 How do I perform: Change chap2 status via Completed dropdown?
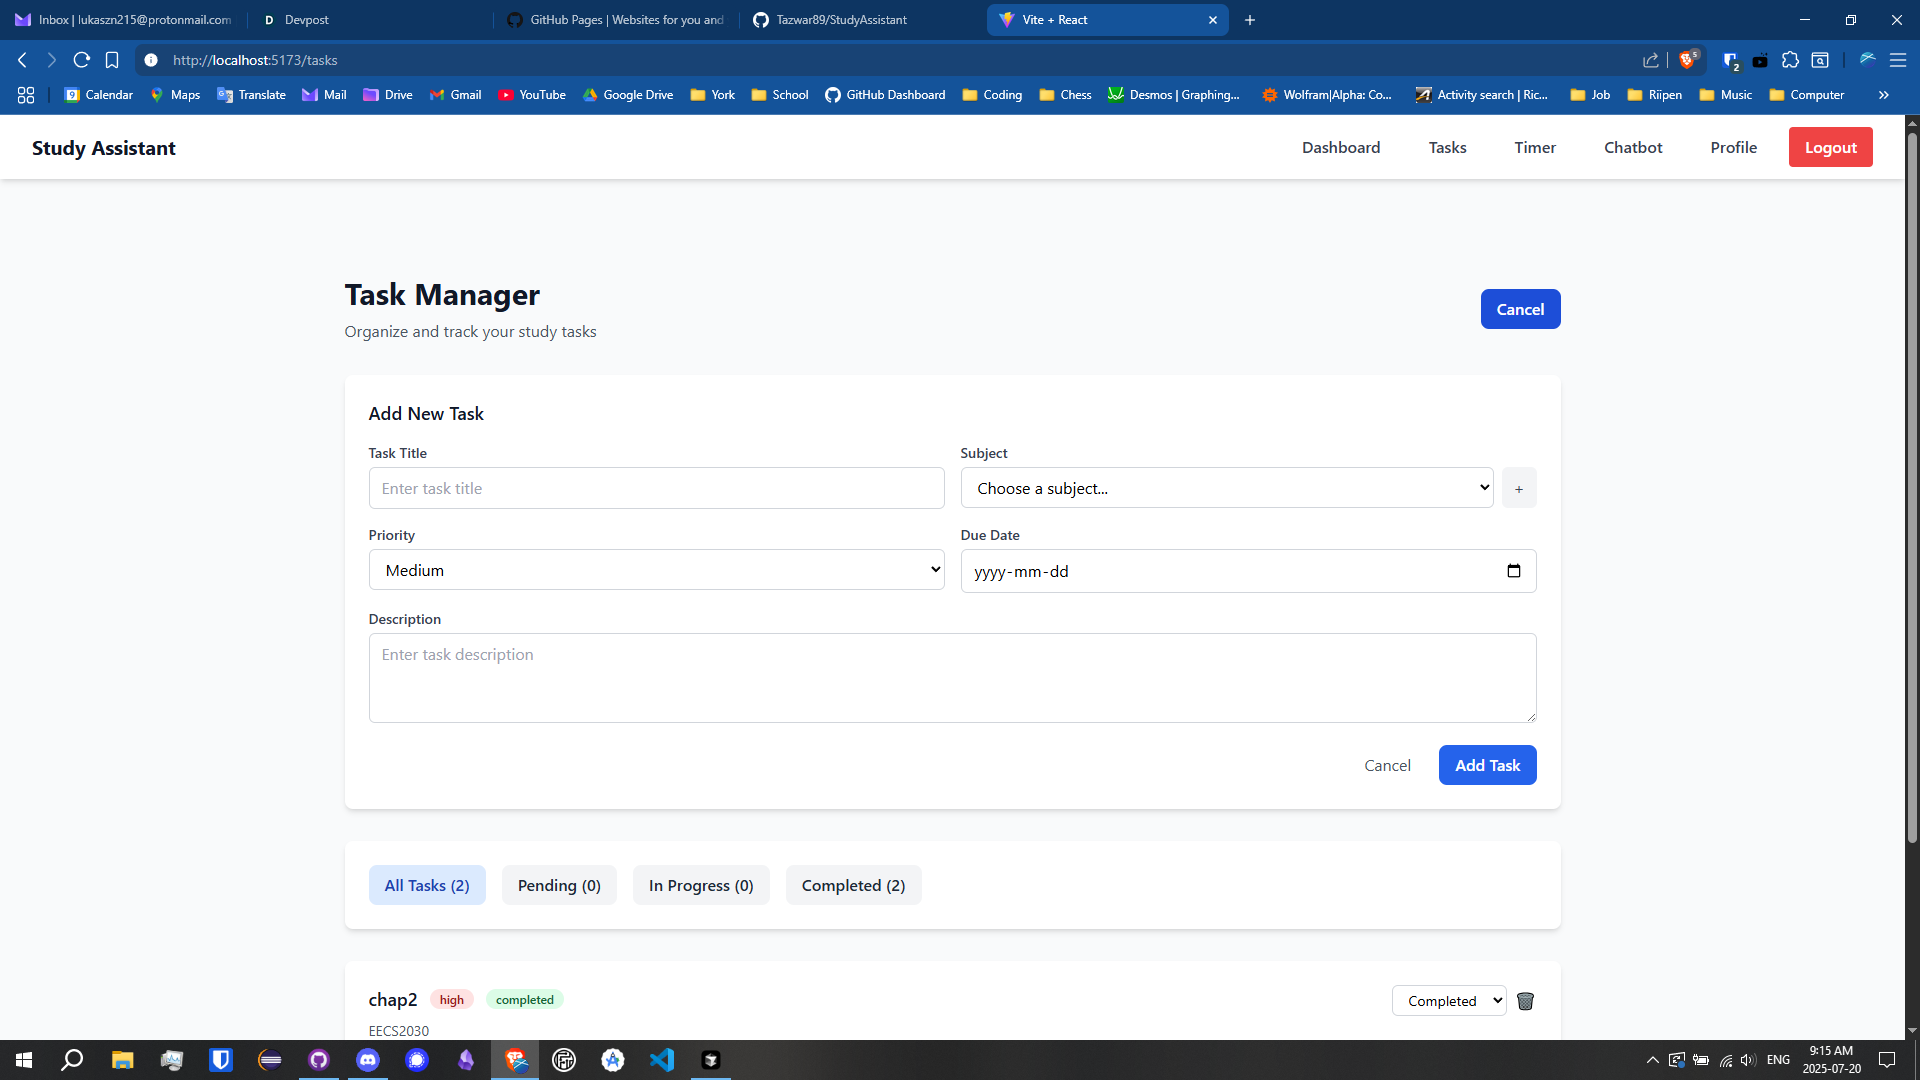pyautogui.click(x=1448, y=1001)
